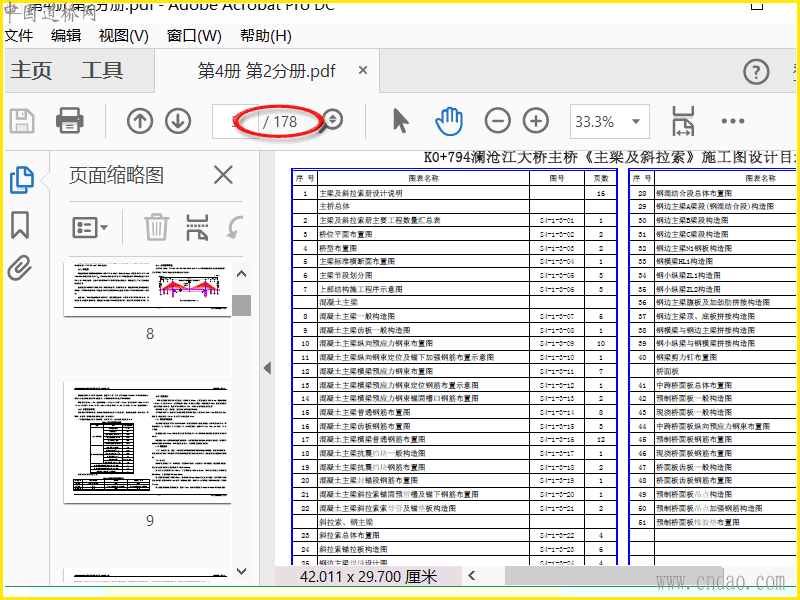The width and height of the screenshot is (800, 600).
Task: Open the 编辑 menu
Action: point(66,36)
